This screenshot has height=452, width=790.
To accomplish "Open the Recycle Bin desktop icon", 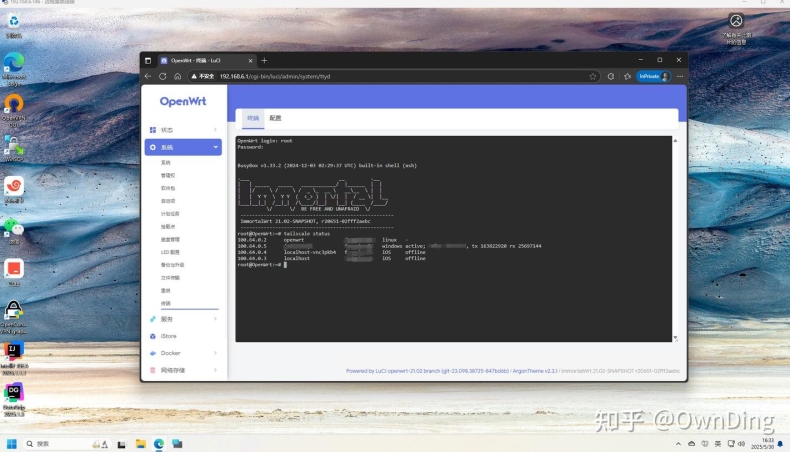I will click(x=14, y=21).
